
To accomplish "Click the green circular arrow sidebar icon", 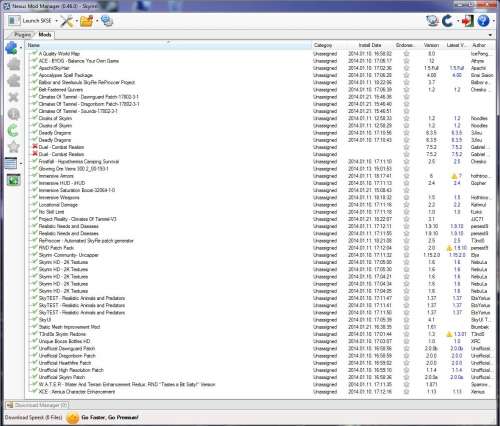I will [x=13, y=131].
